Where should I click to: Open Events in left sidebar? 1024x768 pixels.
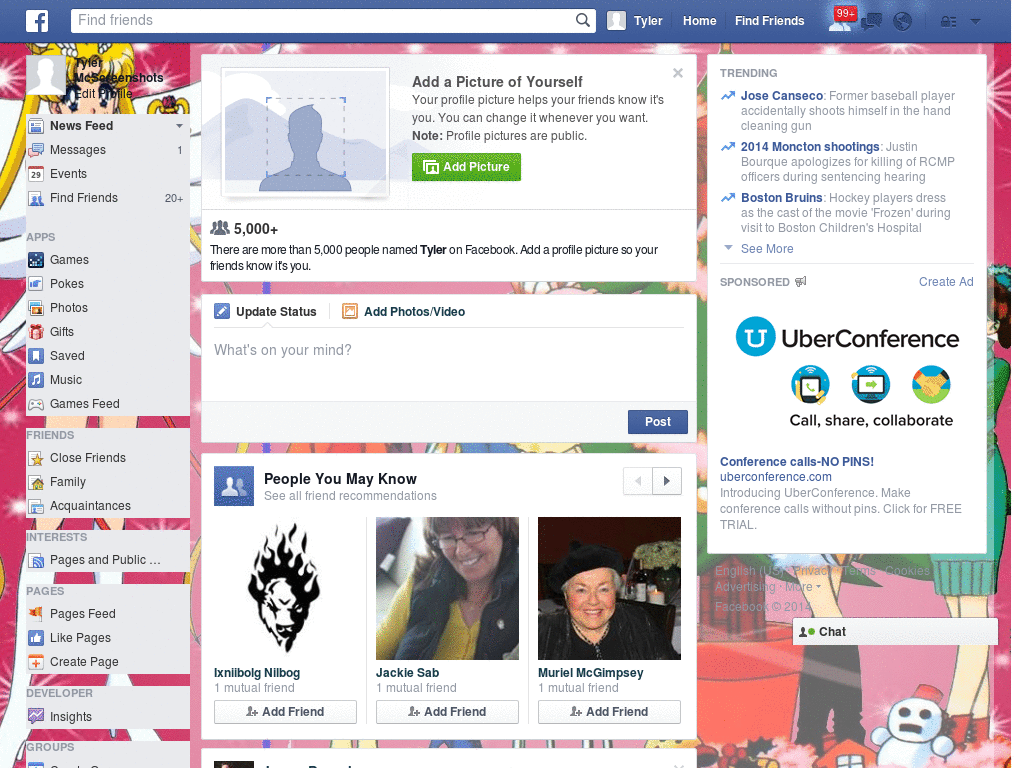pos(108,174)
